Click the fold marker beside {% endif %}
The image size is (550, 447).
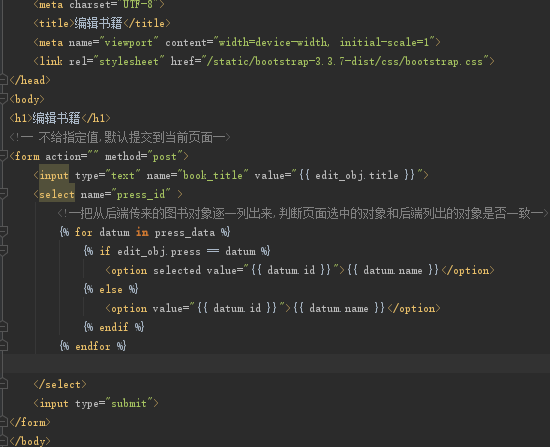tap(3, 327)
